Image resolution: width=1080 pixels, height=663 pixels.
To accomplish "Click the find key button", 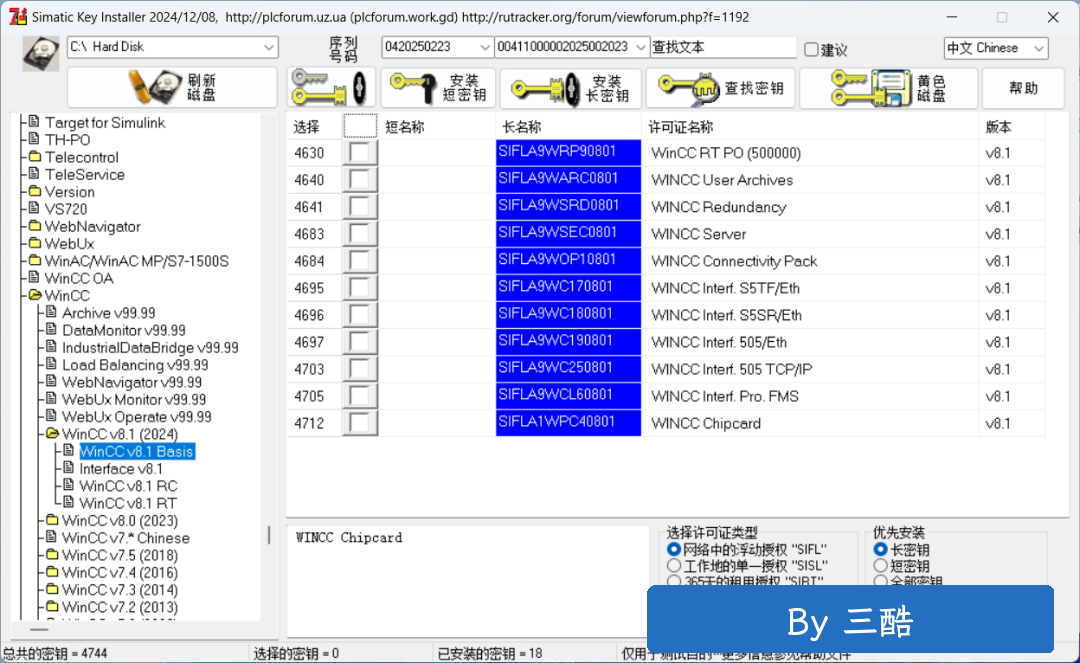I will pyautogui.click(x=720, y=87).
